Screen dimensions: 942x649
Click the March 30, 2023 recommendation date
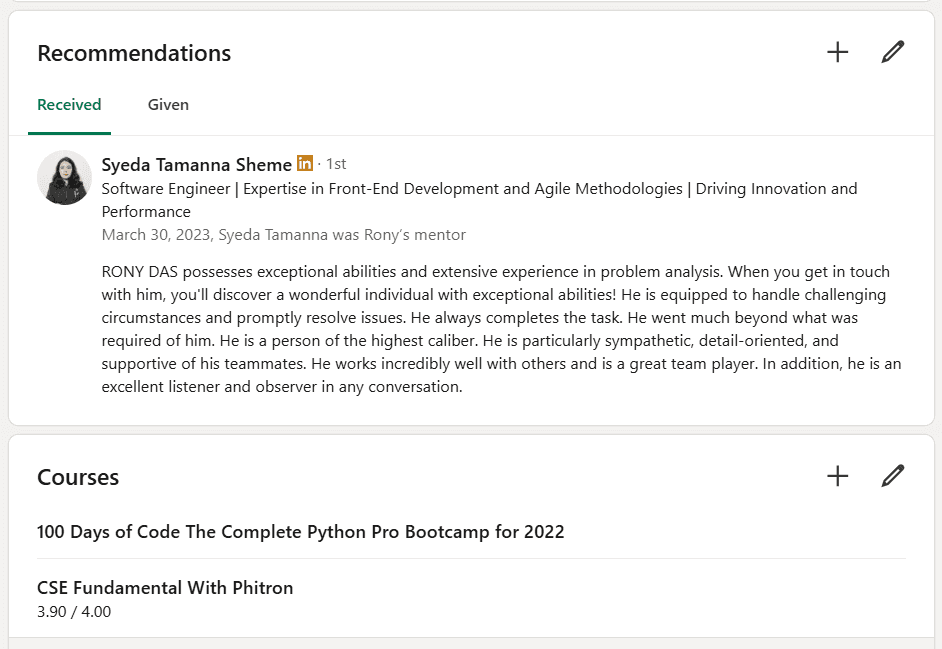tap(155, 235)
